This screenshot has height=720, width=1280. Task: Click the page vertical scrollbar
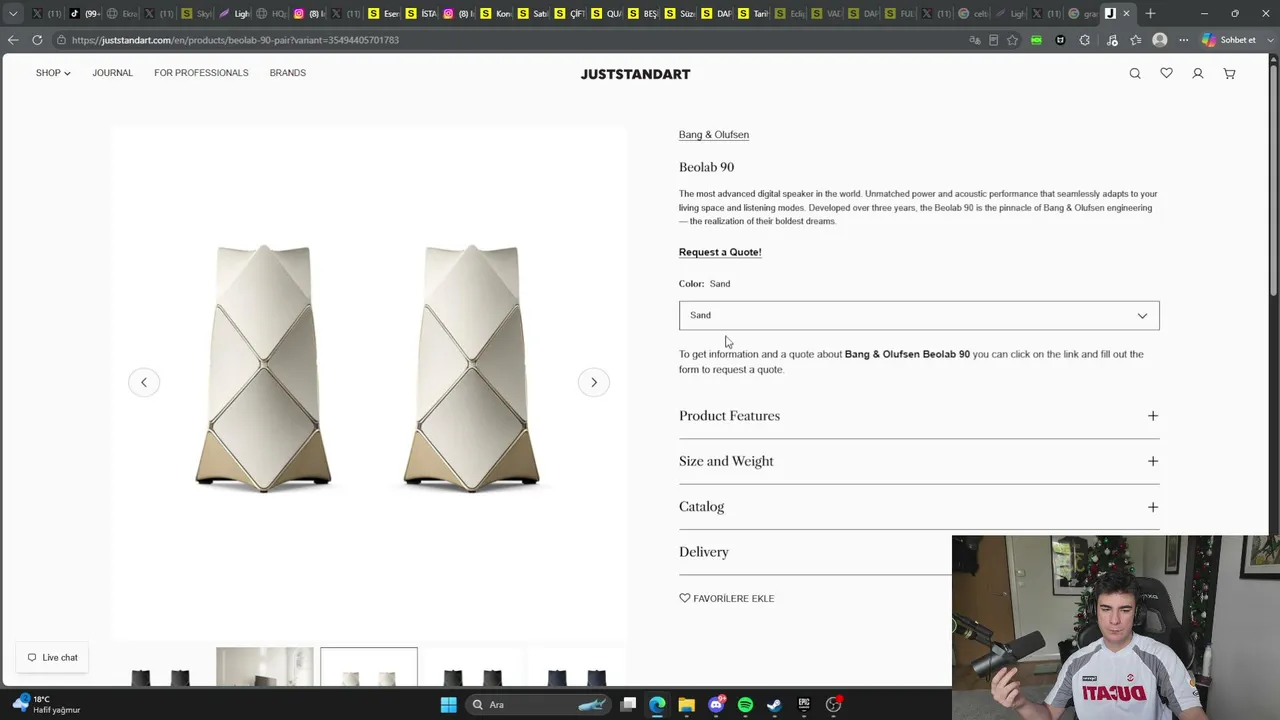(x=1274, y=180)
